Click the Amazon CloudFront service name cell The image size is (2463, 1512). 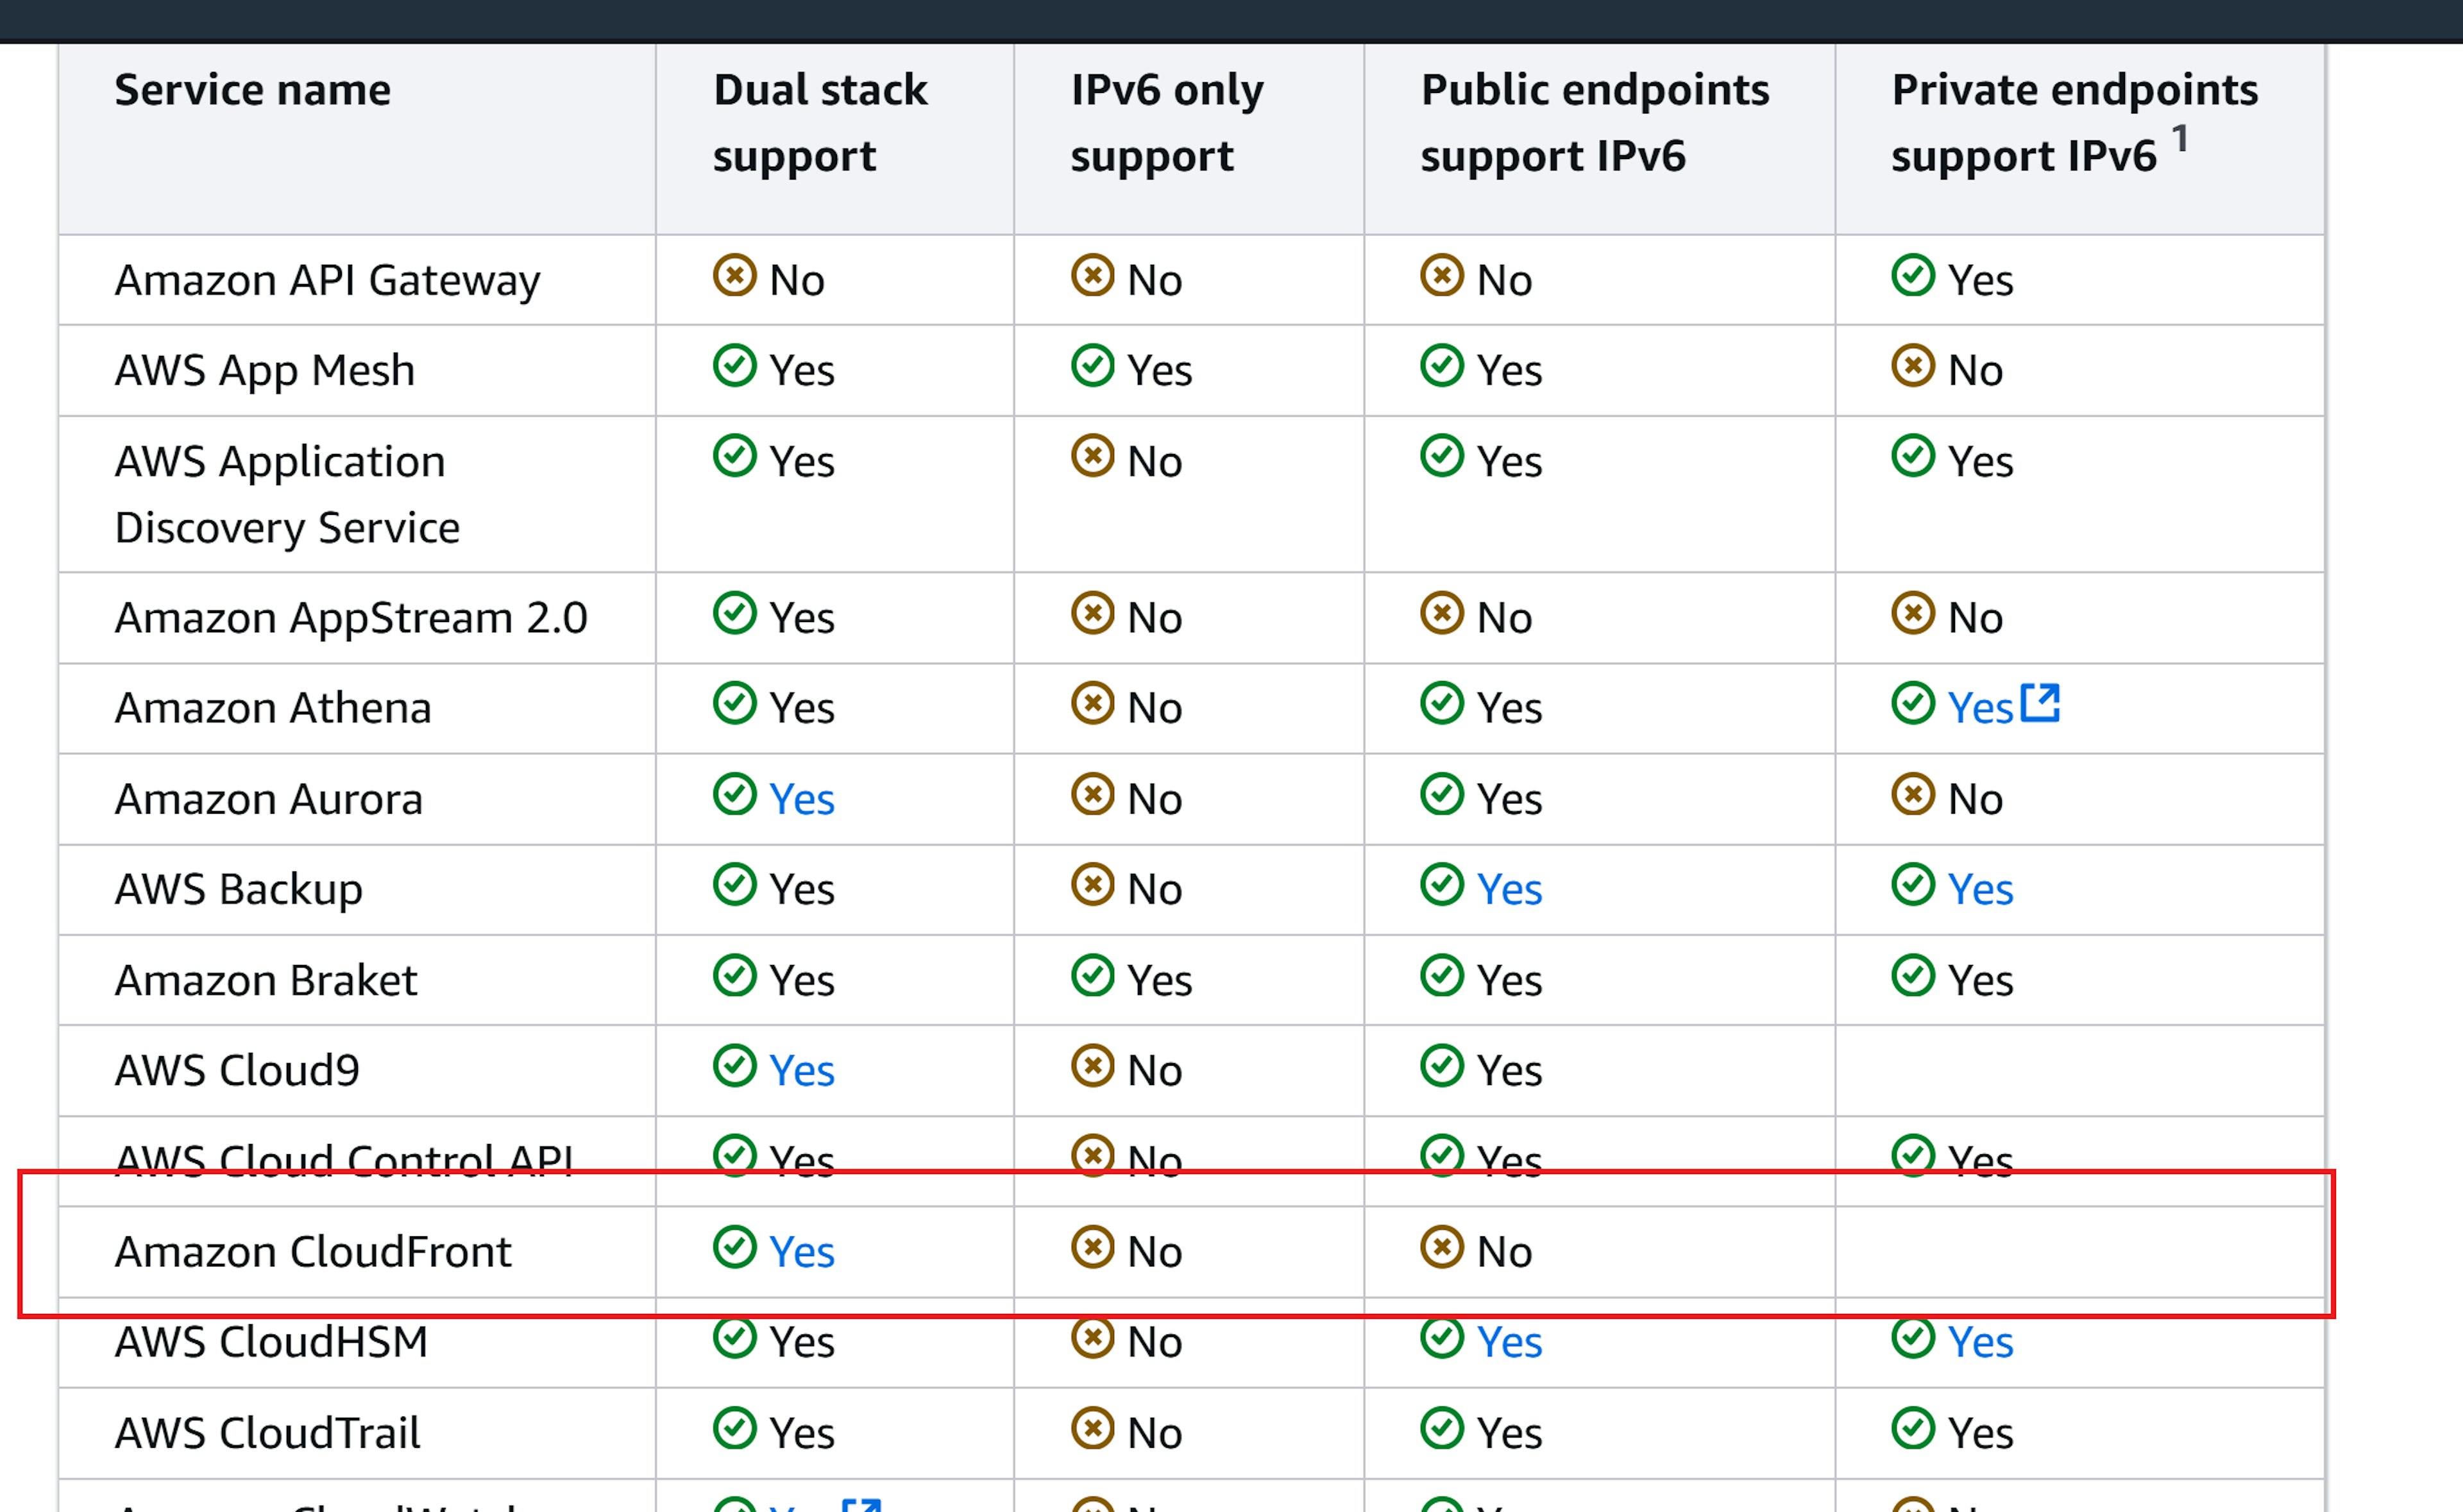pyautogui.click(x=313, y=1252)
